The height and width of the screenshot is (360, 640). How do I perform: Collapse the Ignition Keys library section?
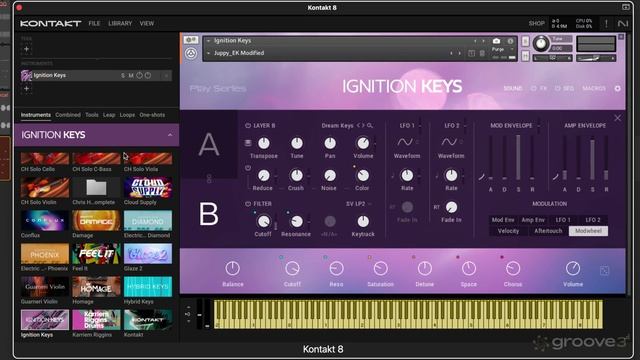coord(170,135)
